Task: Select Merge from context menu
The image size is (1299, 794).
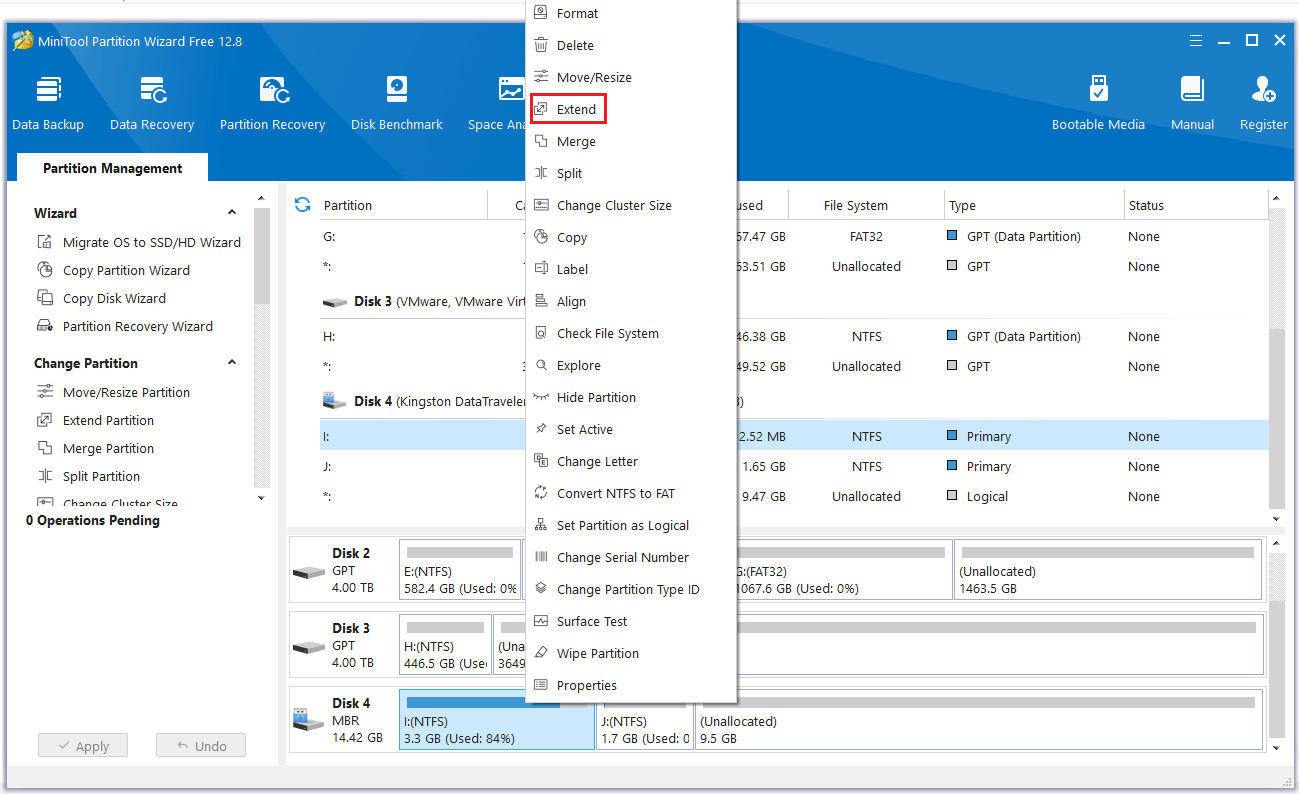Action: pyautogui.click(x=632, y=141)
